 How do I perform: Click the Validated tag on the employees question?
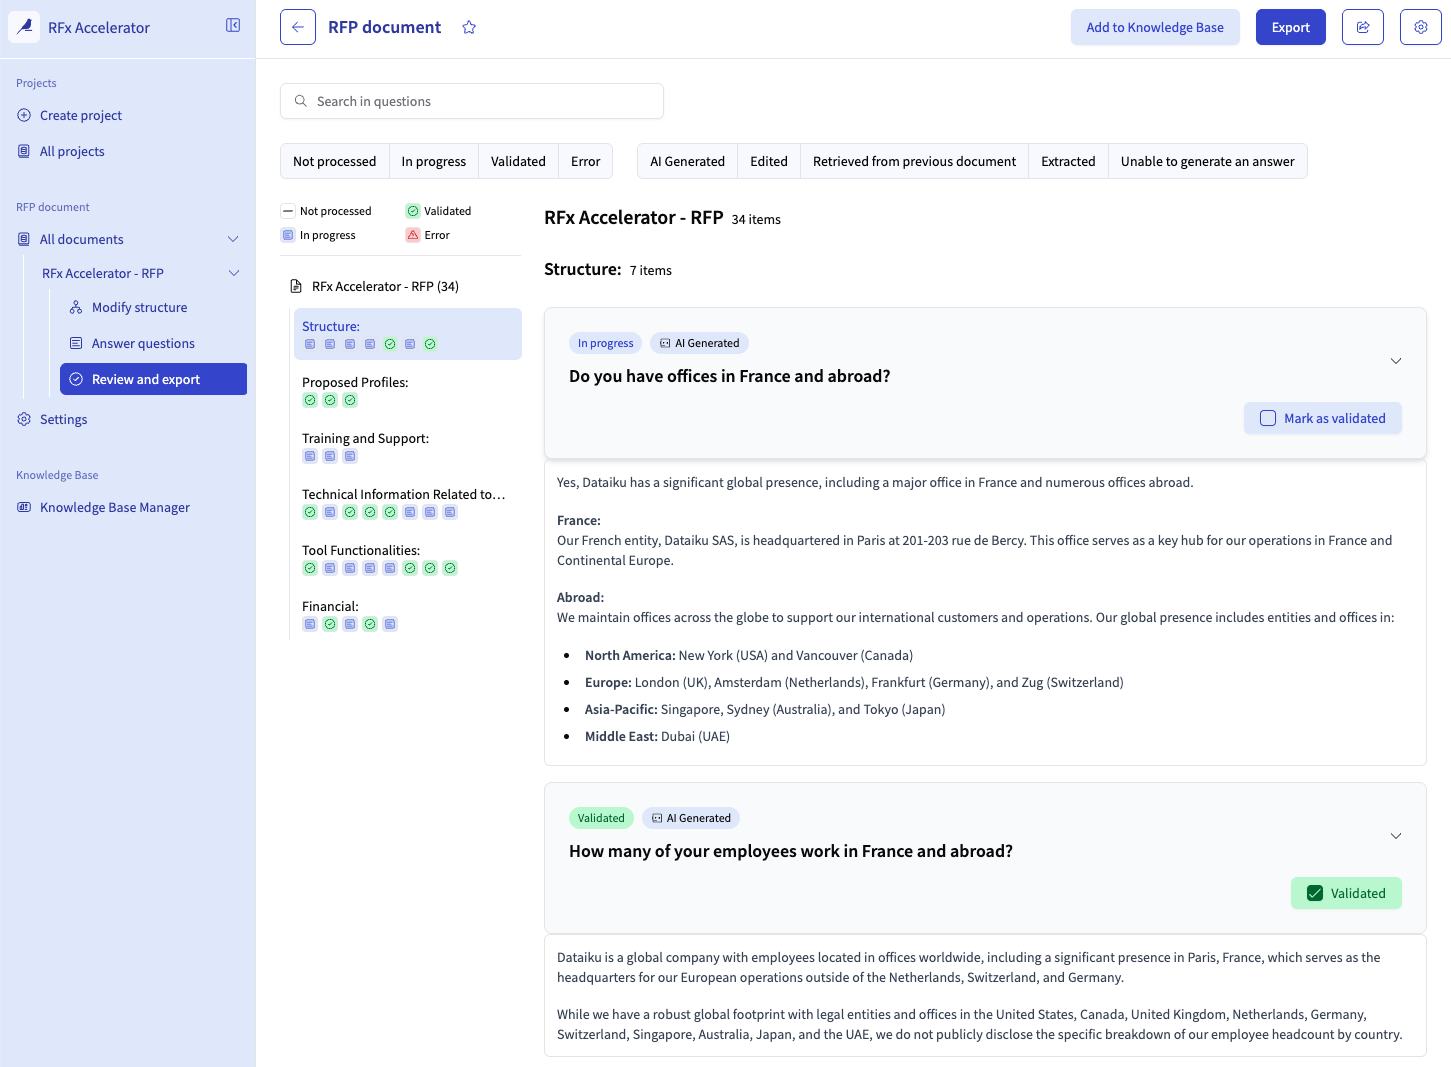coord(601,818)
